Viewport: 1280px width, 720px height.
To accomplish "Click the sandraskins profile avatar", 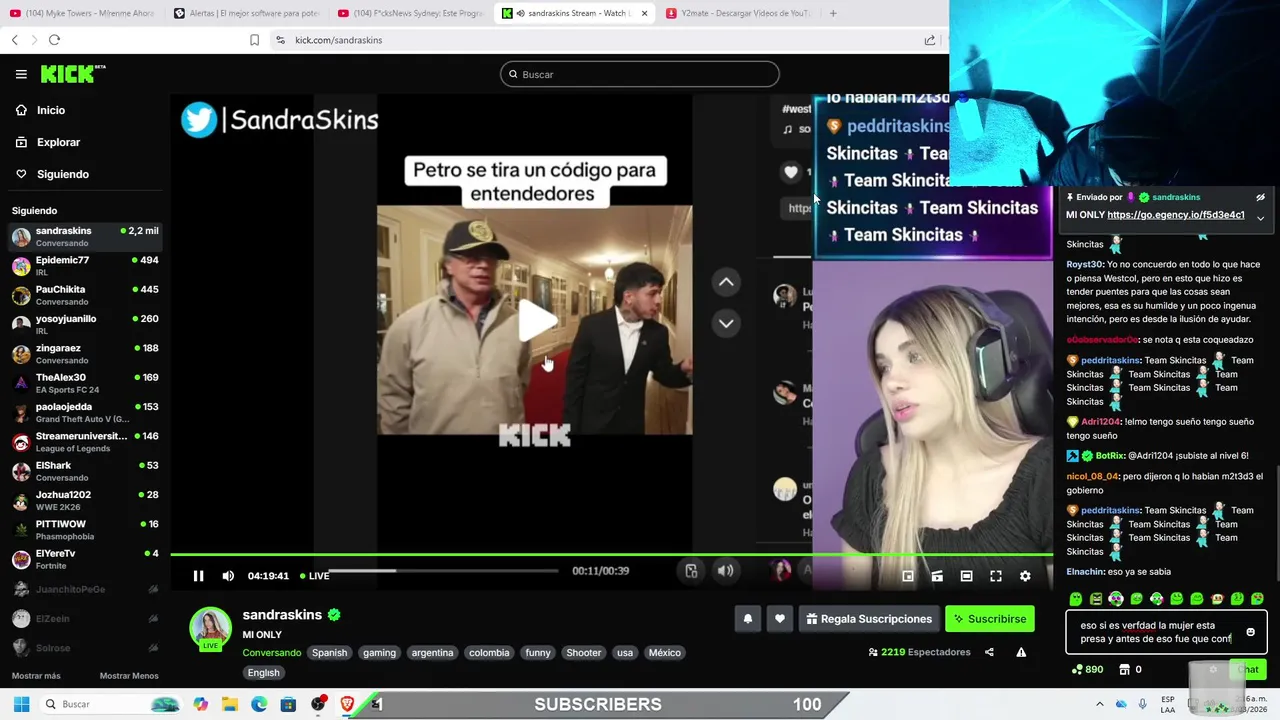I will tap(210, 628).
